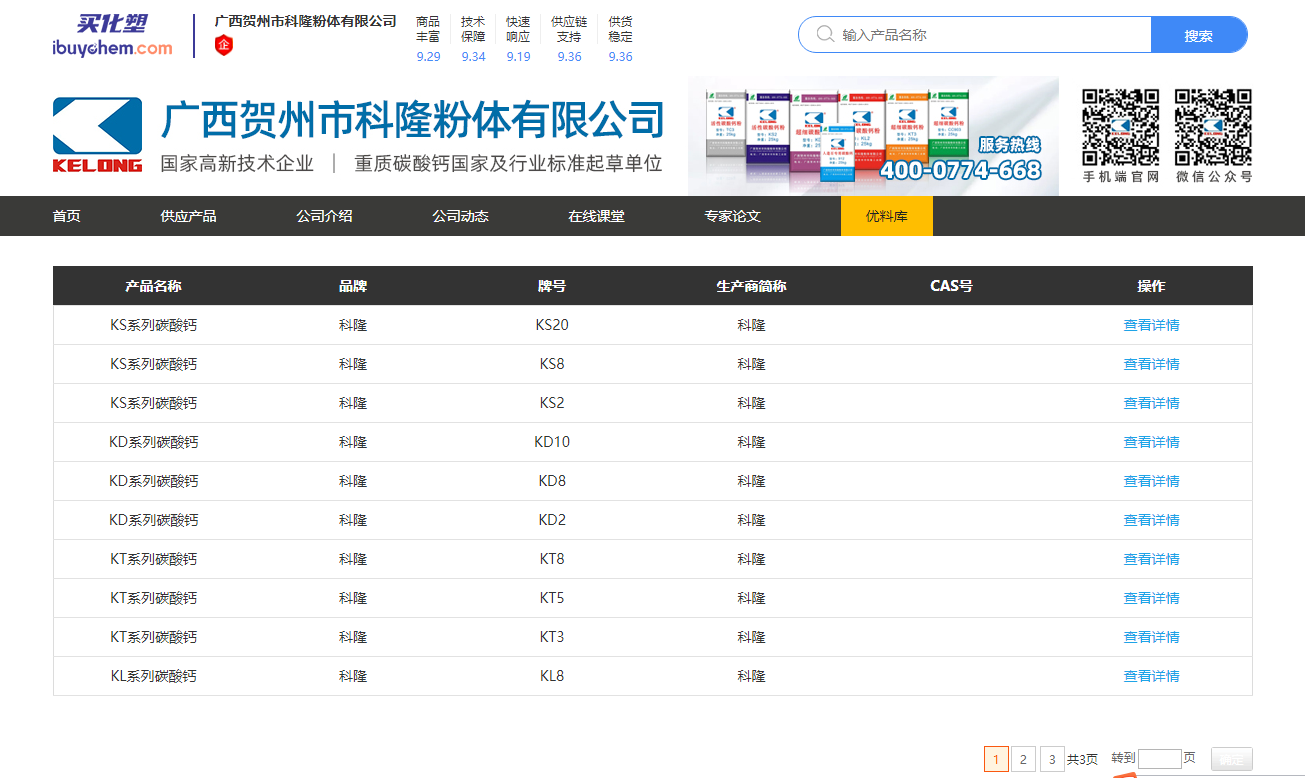This screenshot has height=778, width=1305.
Task: Click the KT5 grade cell
Action: pyautogui.click(x=552, y=598)
